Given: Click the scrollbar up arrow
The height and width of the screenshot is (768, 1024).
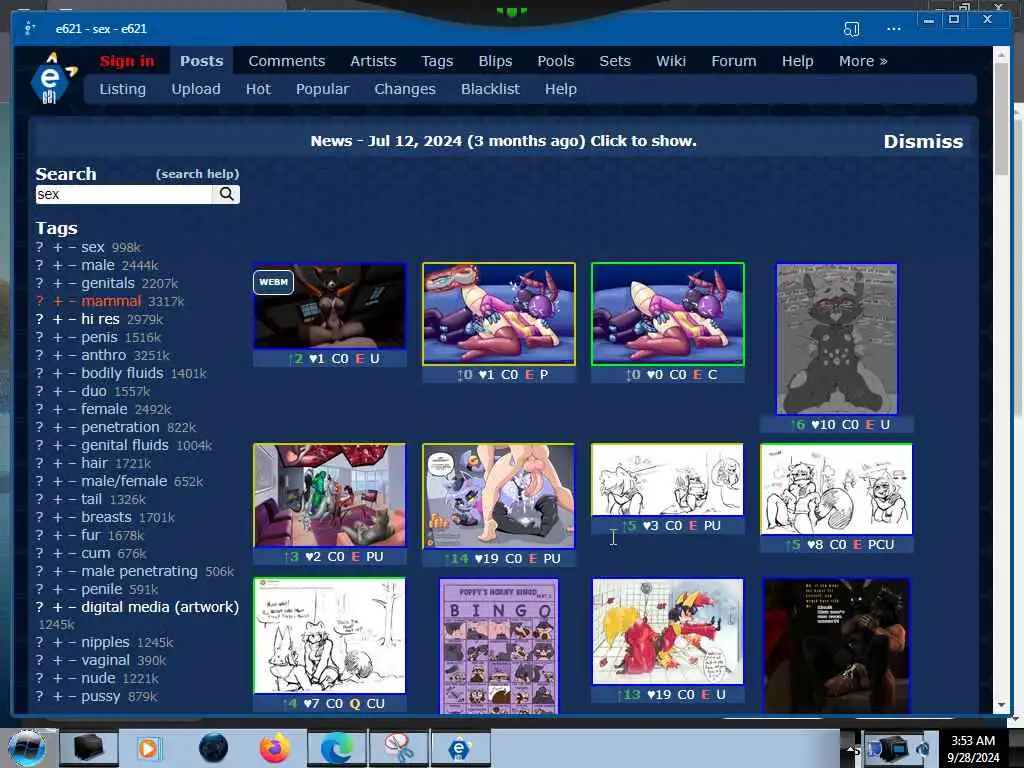Looking at the screenshot, I should click(1001, 56).
